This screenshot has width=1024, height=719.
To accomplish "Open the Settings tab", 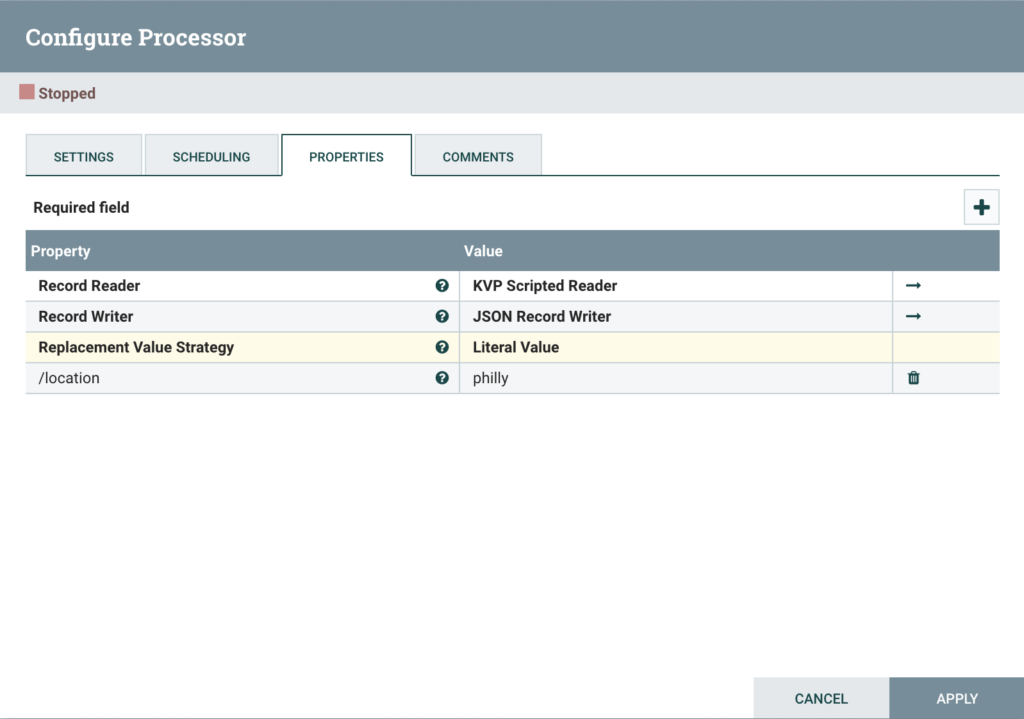I will point(84,157).
